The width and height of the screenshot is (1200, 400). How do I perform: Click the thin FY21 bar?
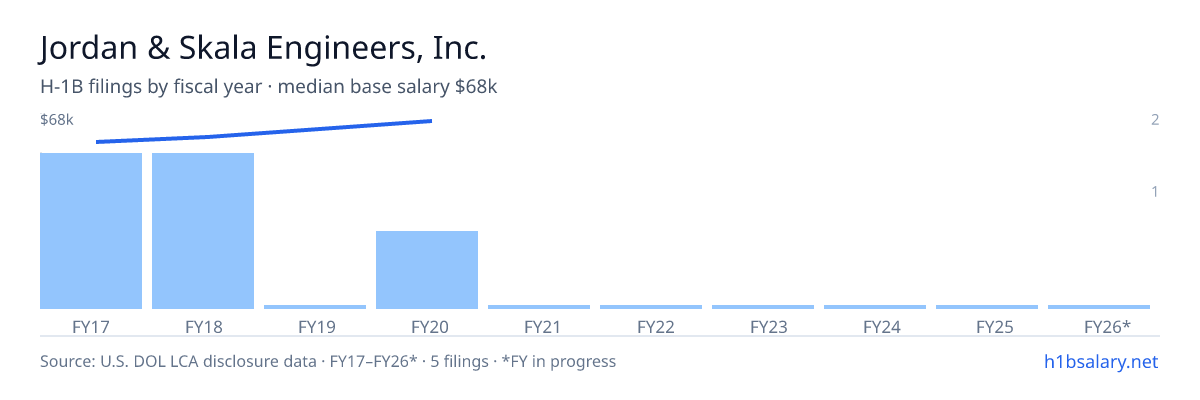tap(539, 307)
